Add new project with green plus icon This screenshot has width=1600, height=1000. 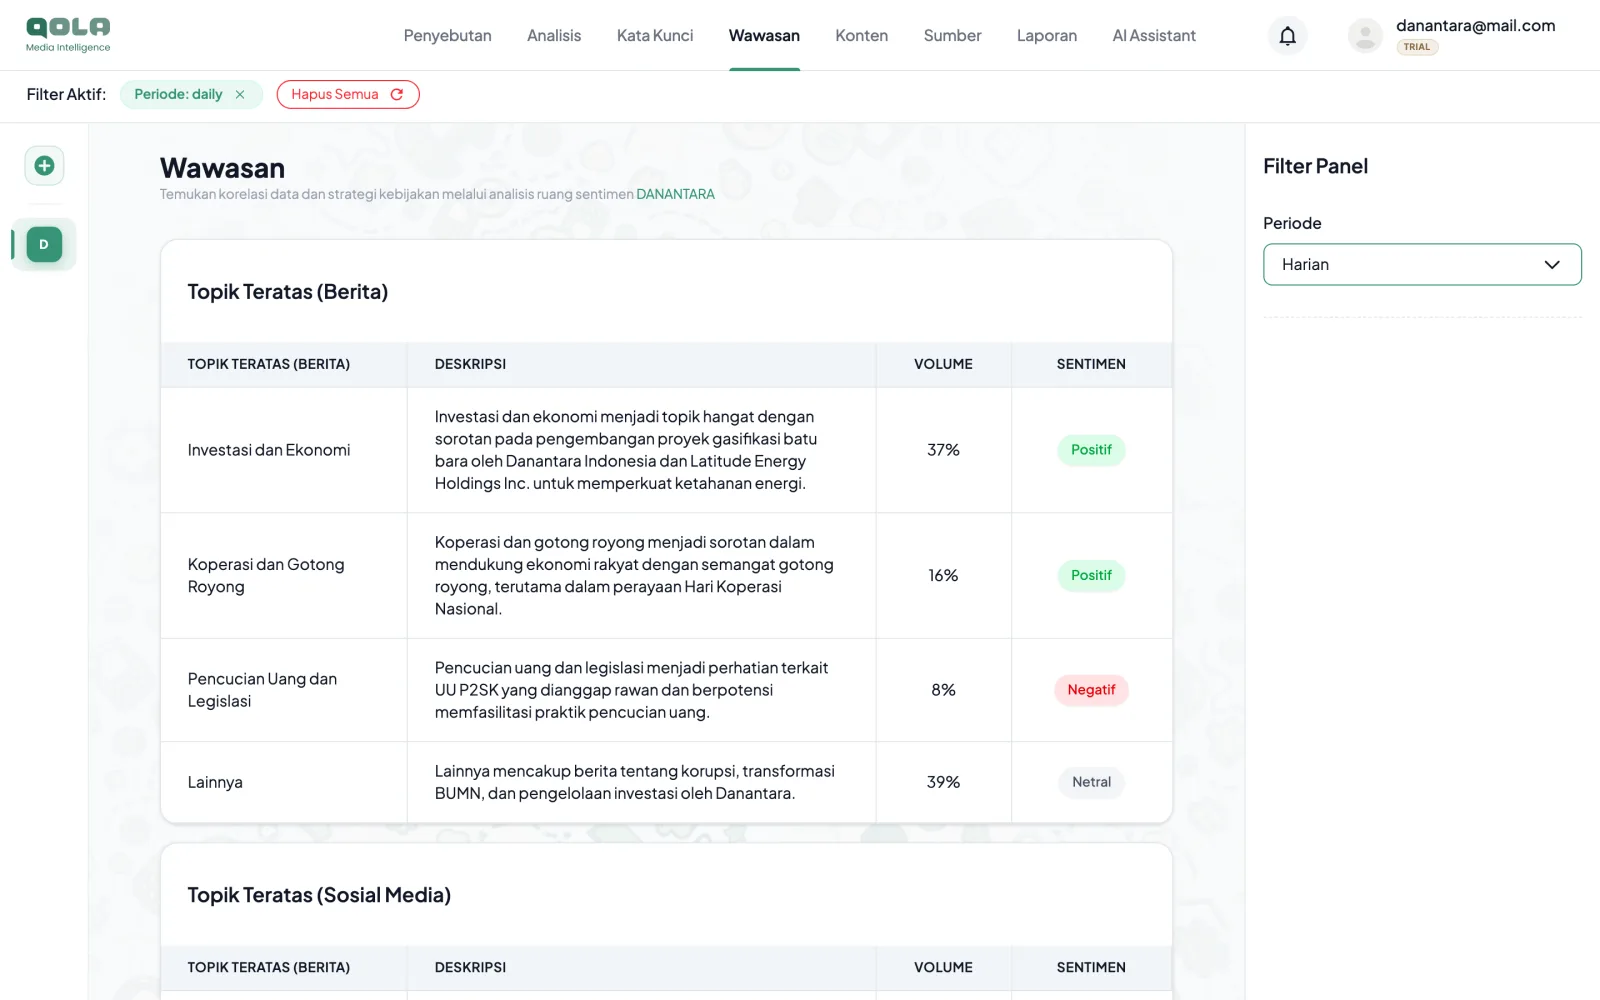pos(44,166)
